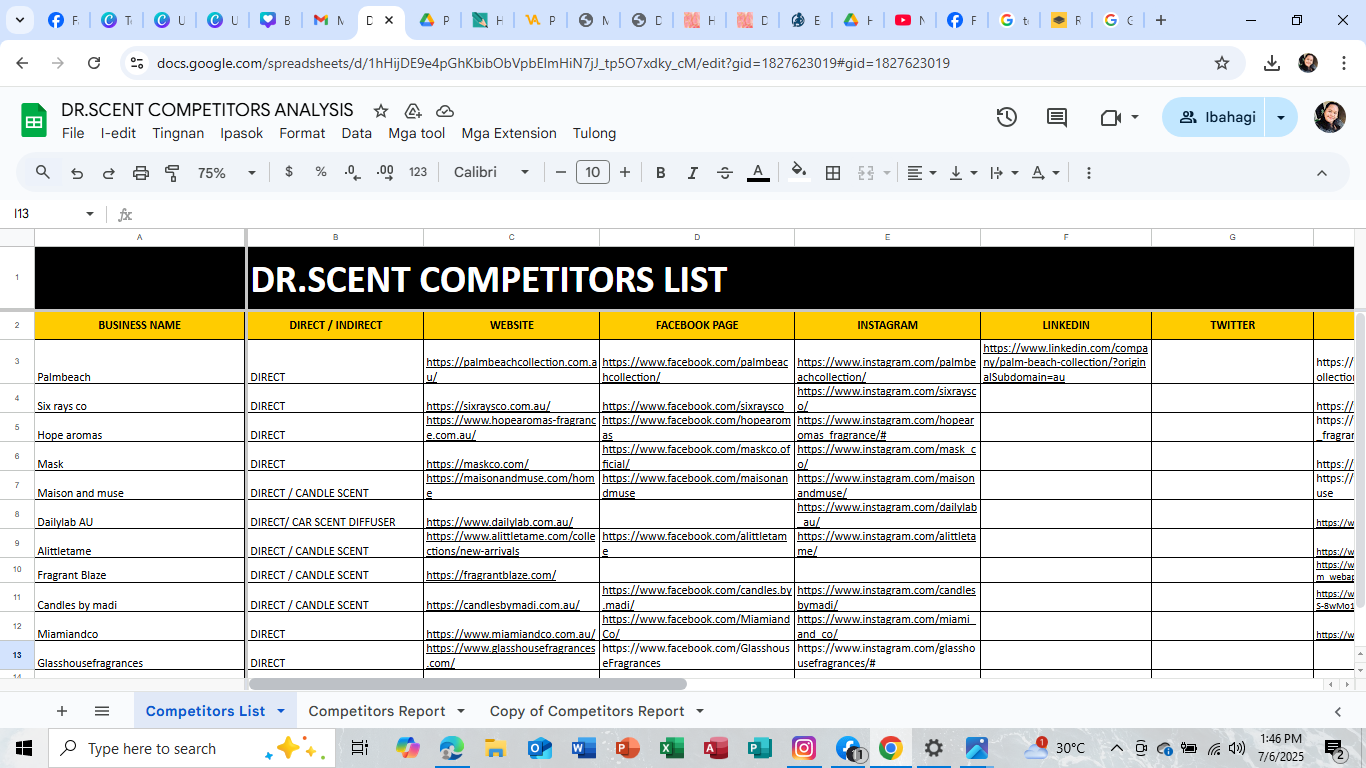Open the Mga Extension menu

point(509,133)
